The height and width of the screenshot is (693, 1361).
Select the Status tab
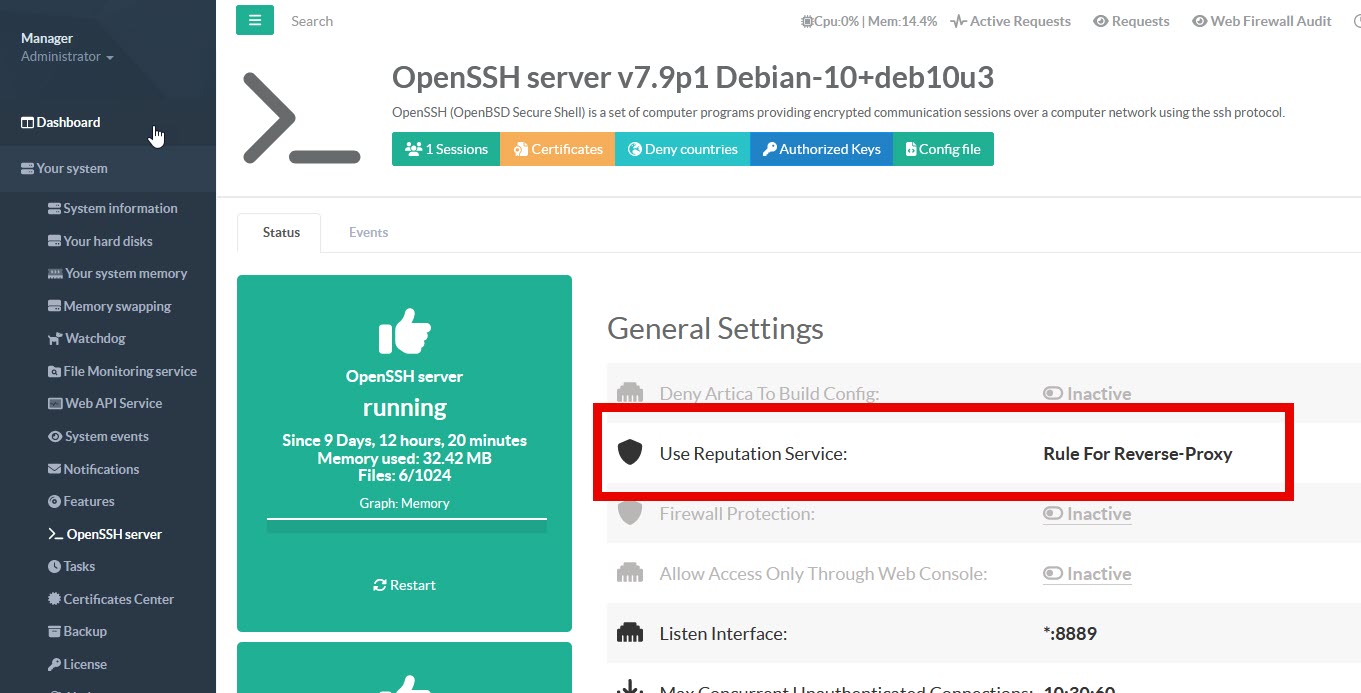pyautogui.click(x=281, y=232)
